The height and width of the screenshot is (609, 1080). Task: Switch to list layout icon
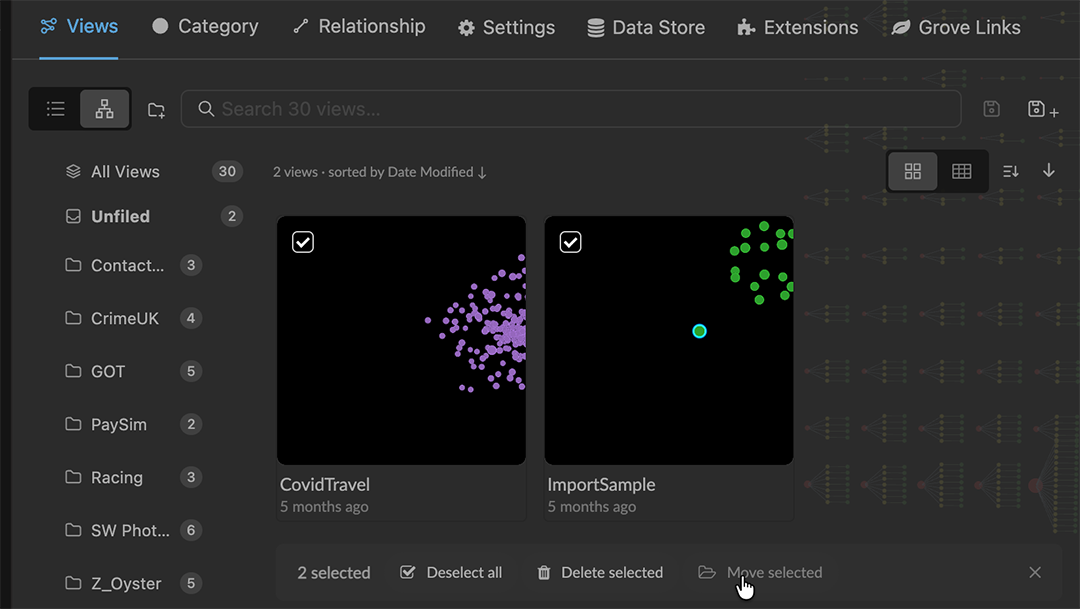[x=55, y=109]
